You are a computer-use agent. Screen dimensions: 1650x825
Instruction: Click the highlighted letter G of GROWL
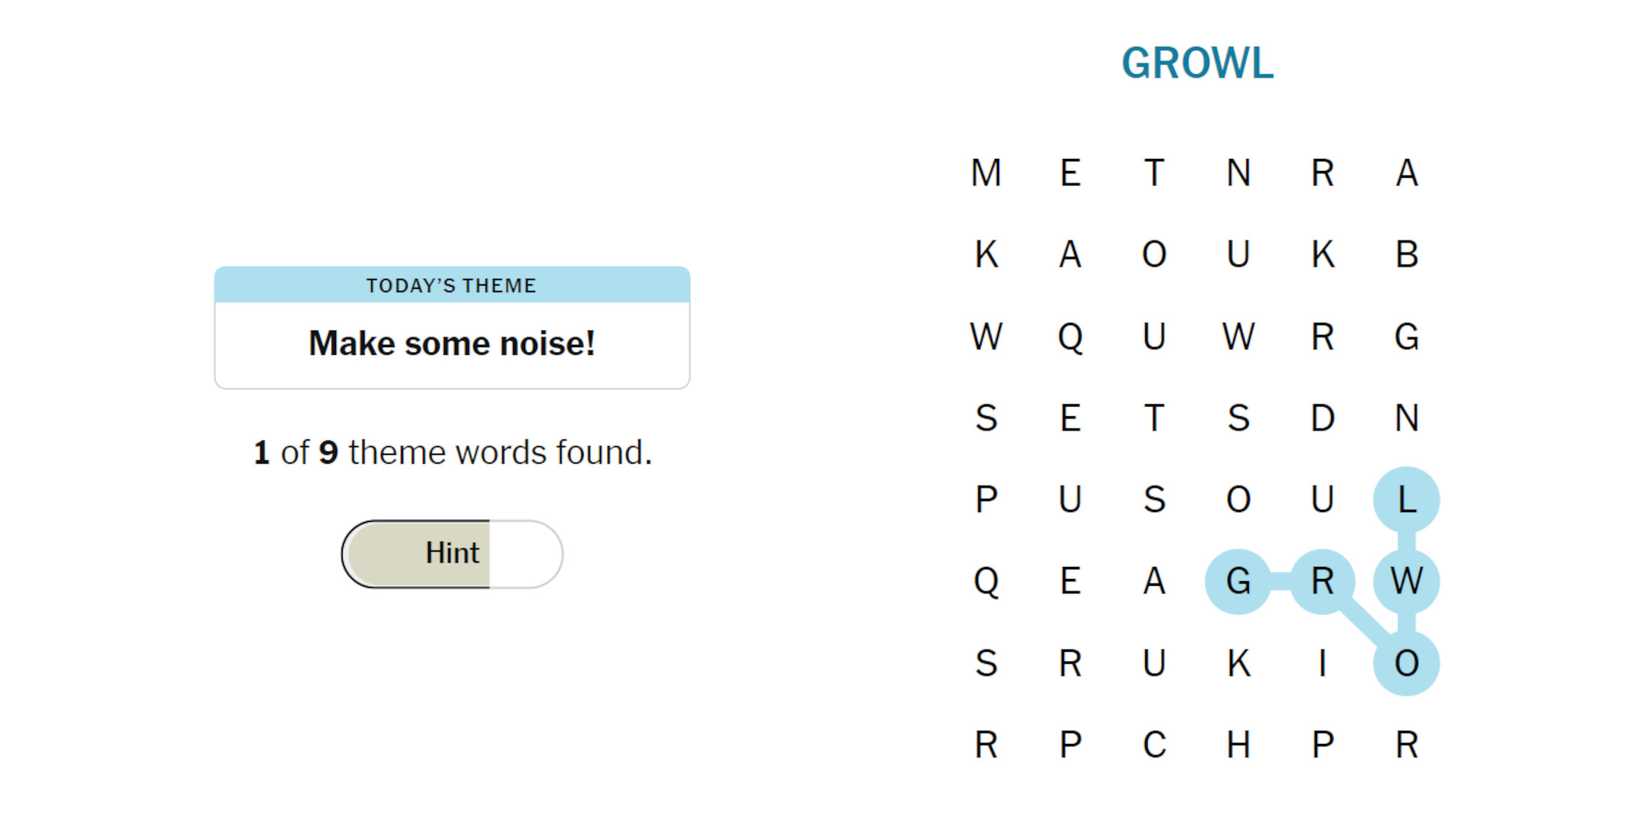pyautogui.click(x=1238, y=581)
